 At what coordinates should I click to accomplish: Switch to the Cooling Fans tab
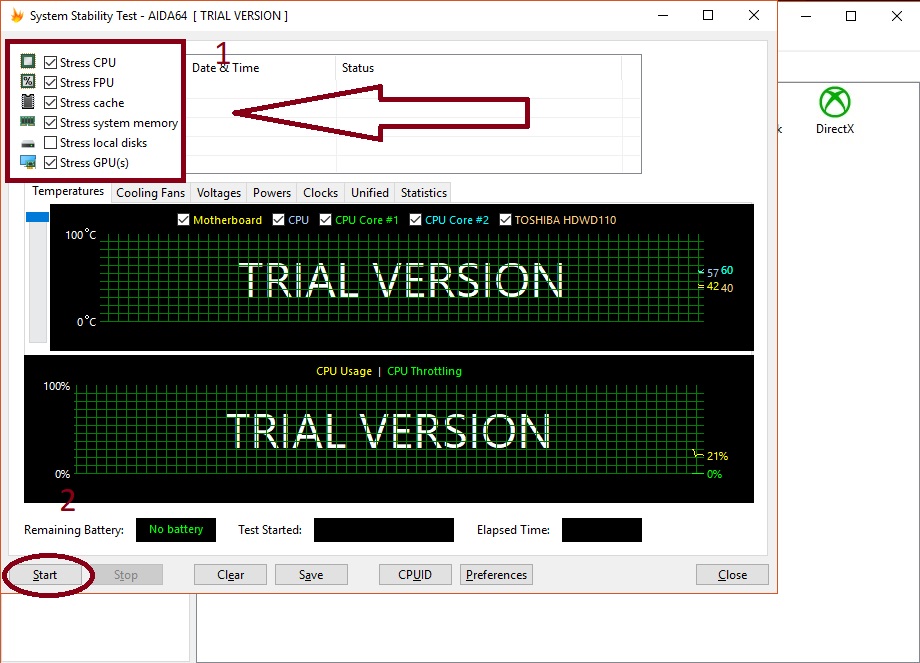pyautogui.click(x=150, y=193)
